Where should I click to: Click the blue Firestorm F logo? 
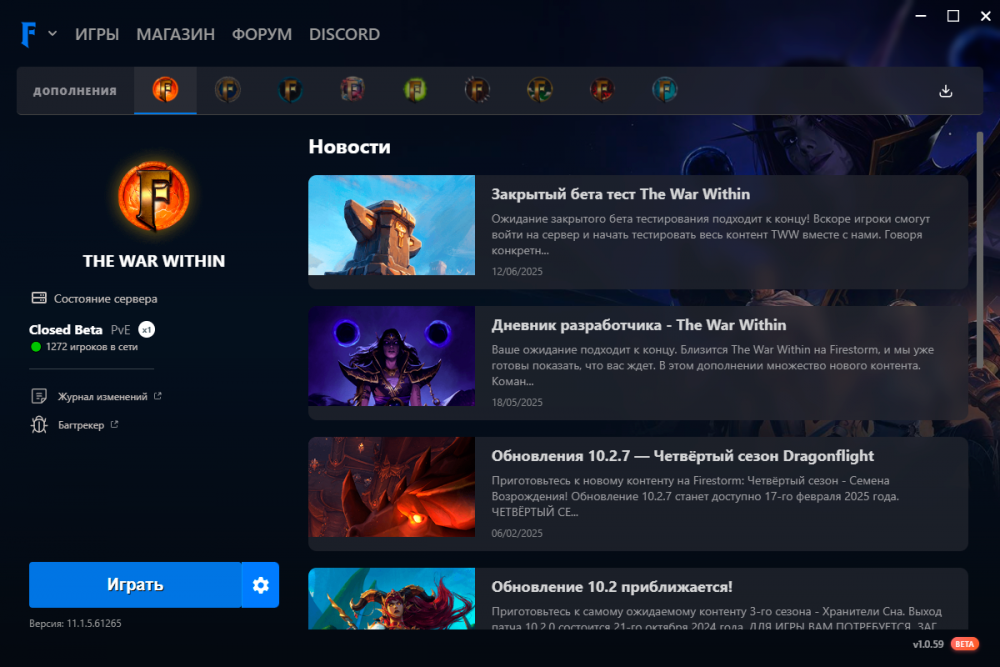[x=28, y=34]
